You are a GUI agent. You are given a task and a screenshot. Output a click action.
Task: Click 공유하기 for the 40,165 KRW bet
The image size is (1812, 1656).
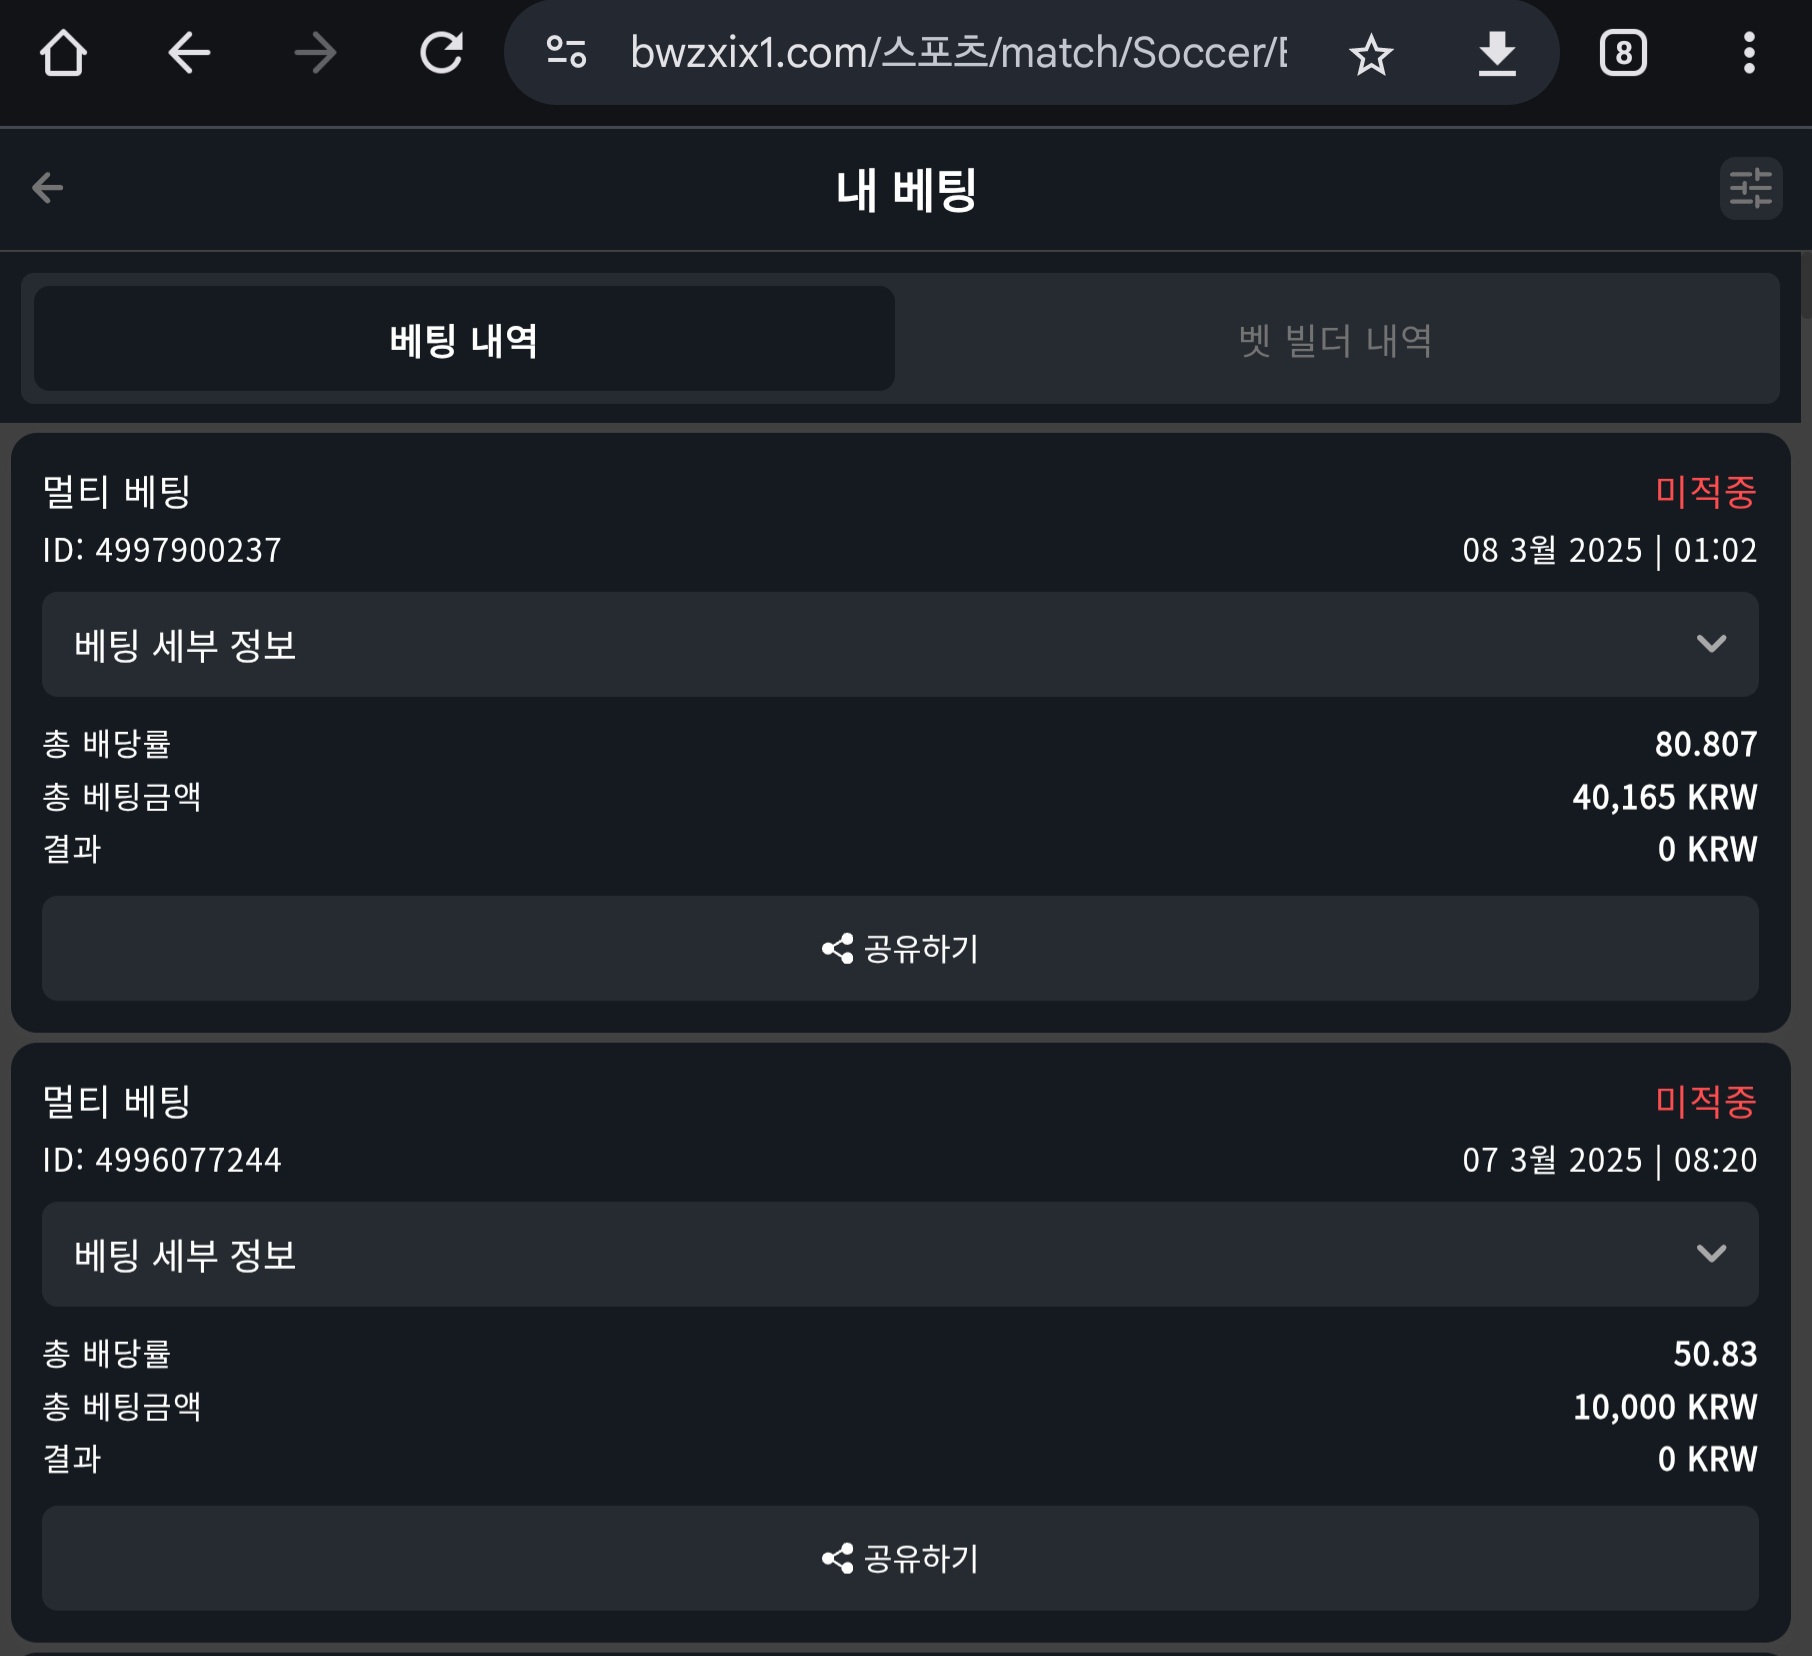[x=900, y=948]
